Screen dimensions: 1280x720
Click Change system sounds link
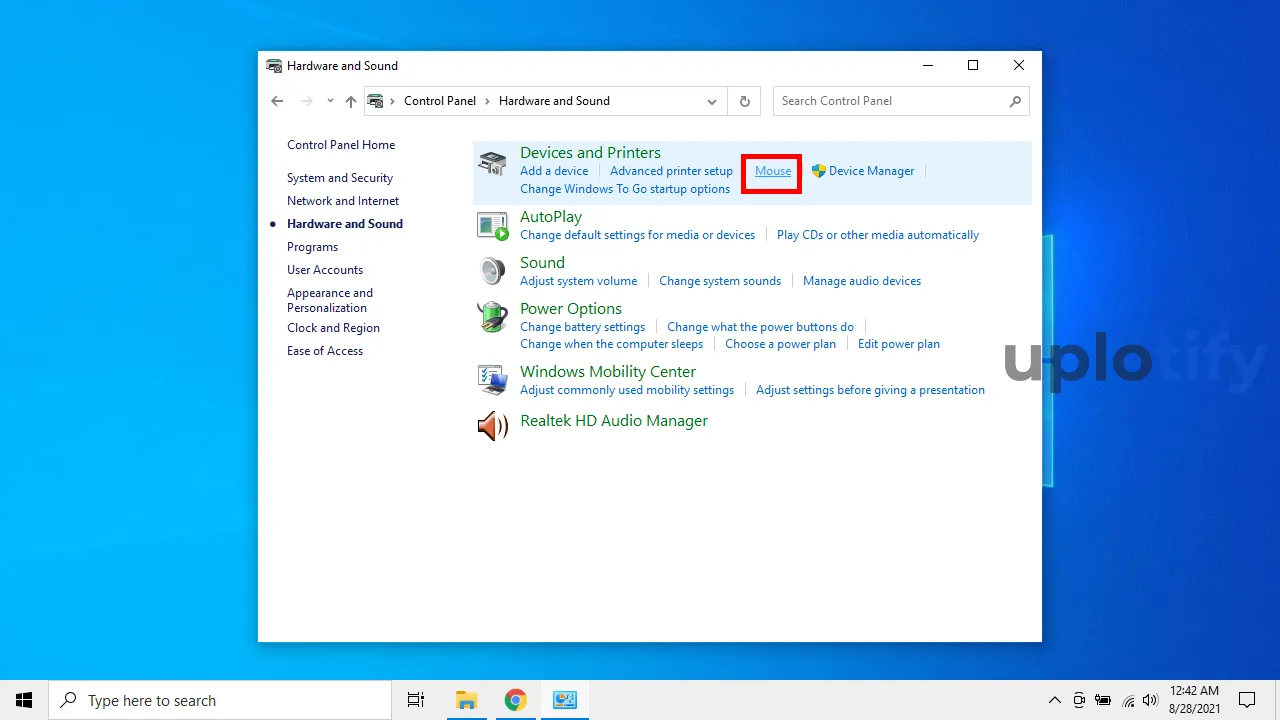720,281
